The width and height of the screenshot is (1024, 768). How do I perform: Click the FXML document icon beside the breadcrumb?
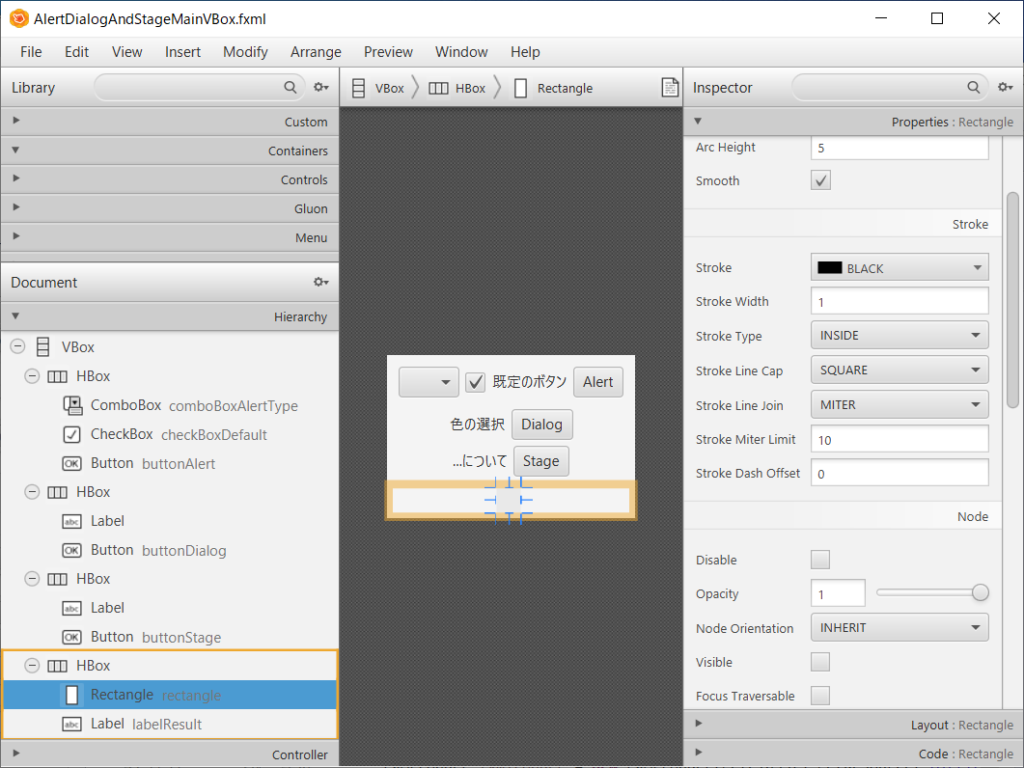click(x=668, y=87)
